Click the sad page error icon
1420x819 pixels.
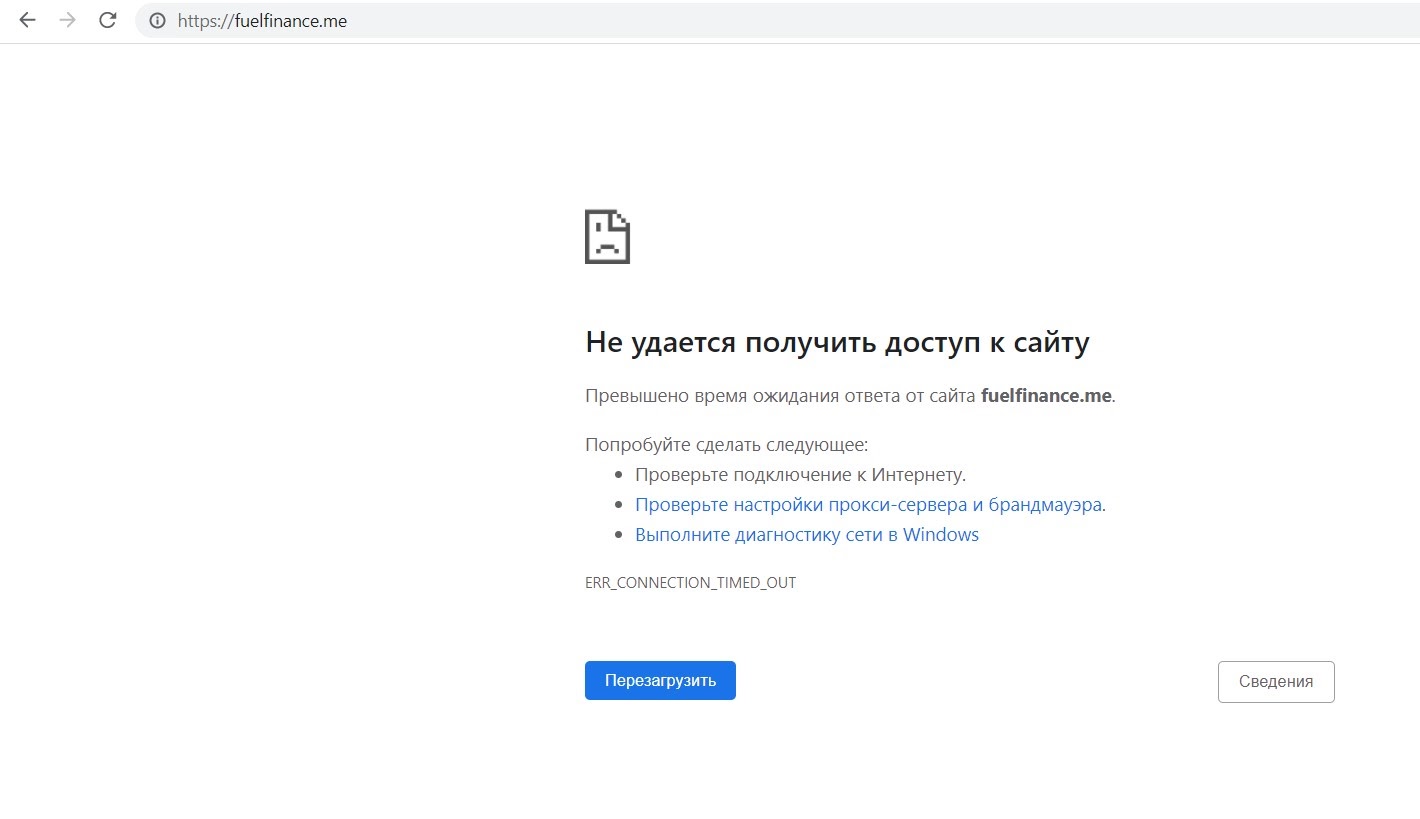pyautogui.click(x=607, y=237)
